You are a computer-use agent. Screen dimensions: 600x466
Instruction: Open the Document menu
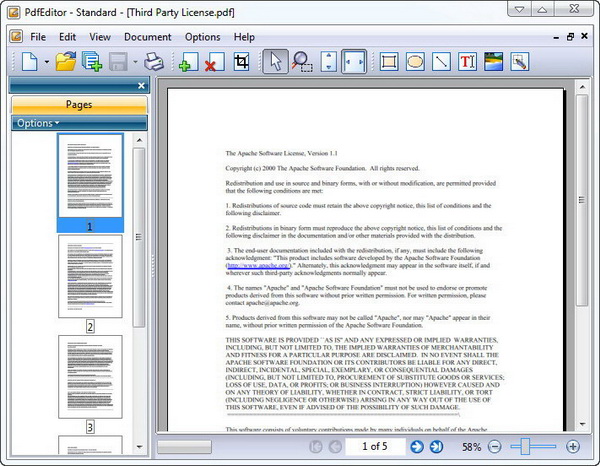(x=147, y=37)
